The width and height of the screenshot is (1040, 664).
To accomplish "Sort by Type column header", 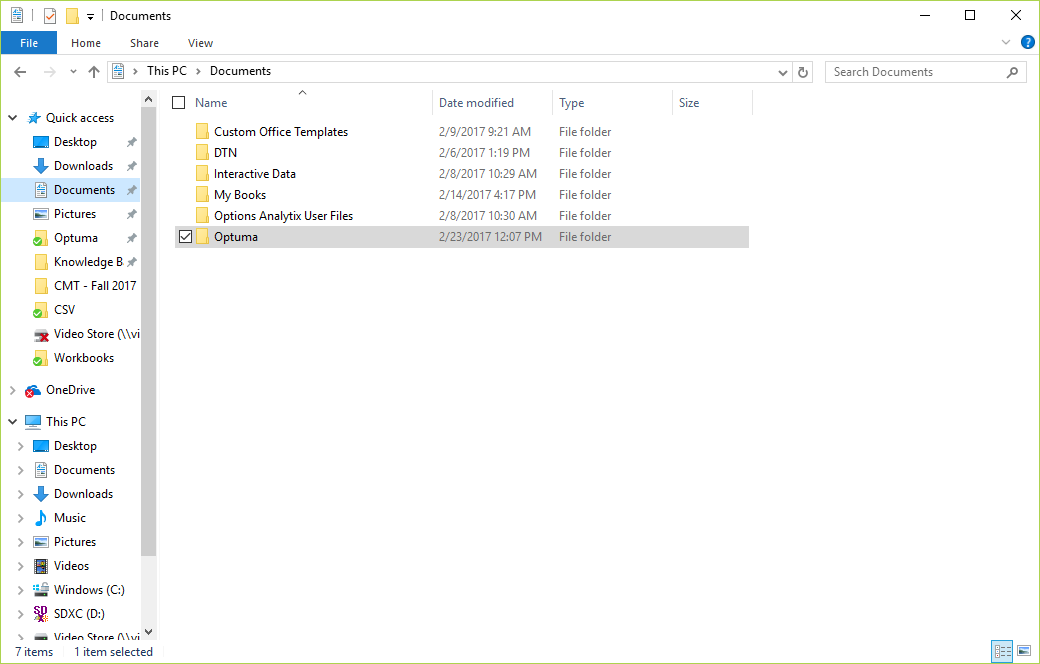I will click(571, 103).
